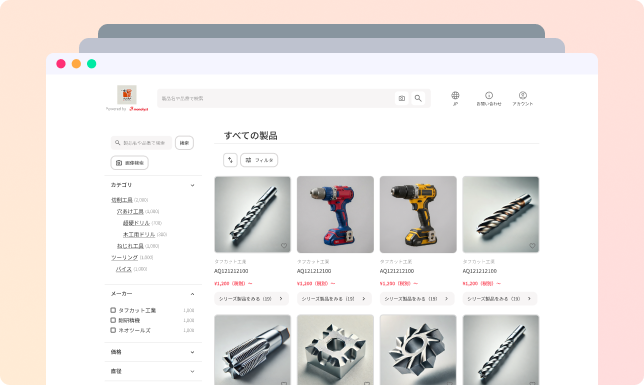The width and height of the screenshot is (644, 385).
Task: Select the 切削工具 category link
Action: [122, 200]
